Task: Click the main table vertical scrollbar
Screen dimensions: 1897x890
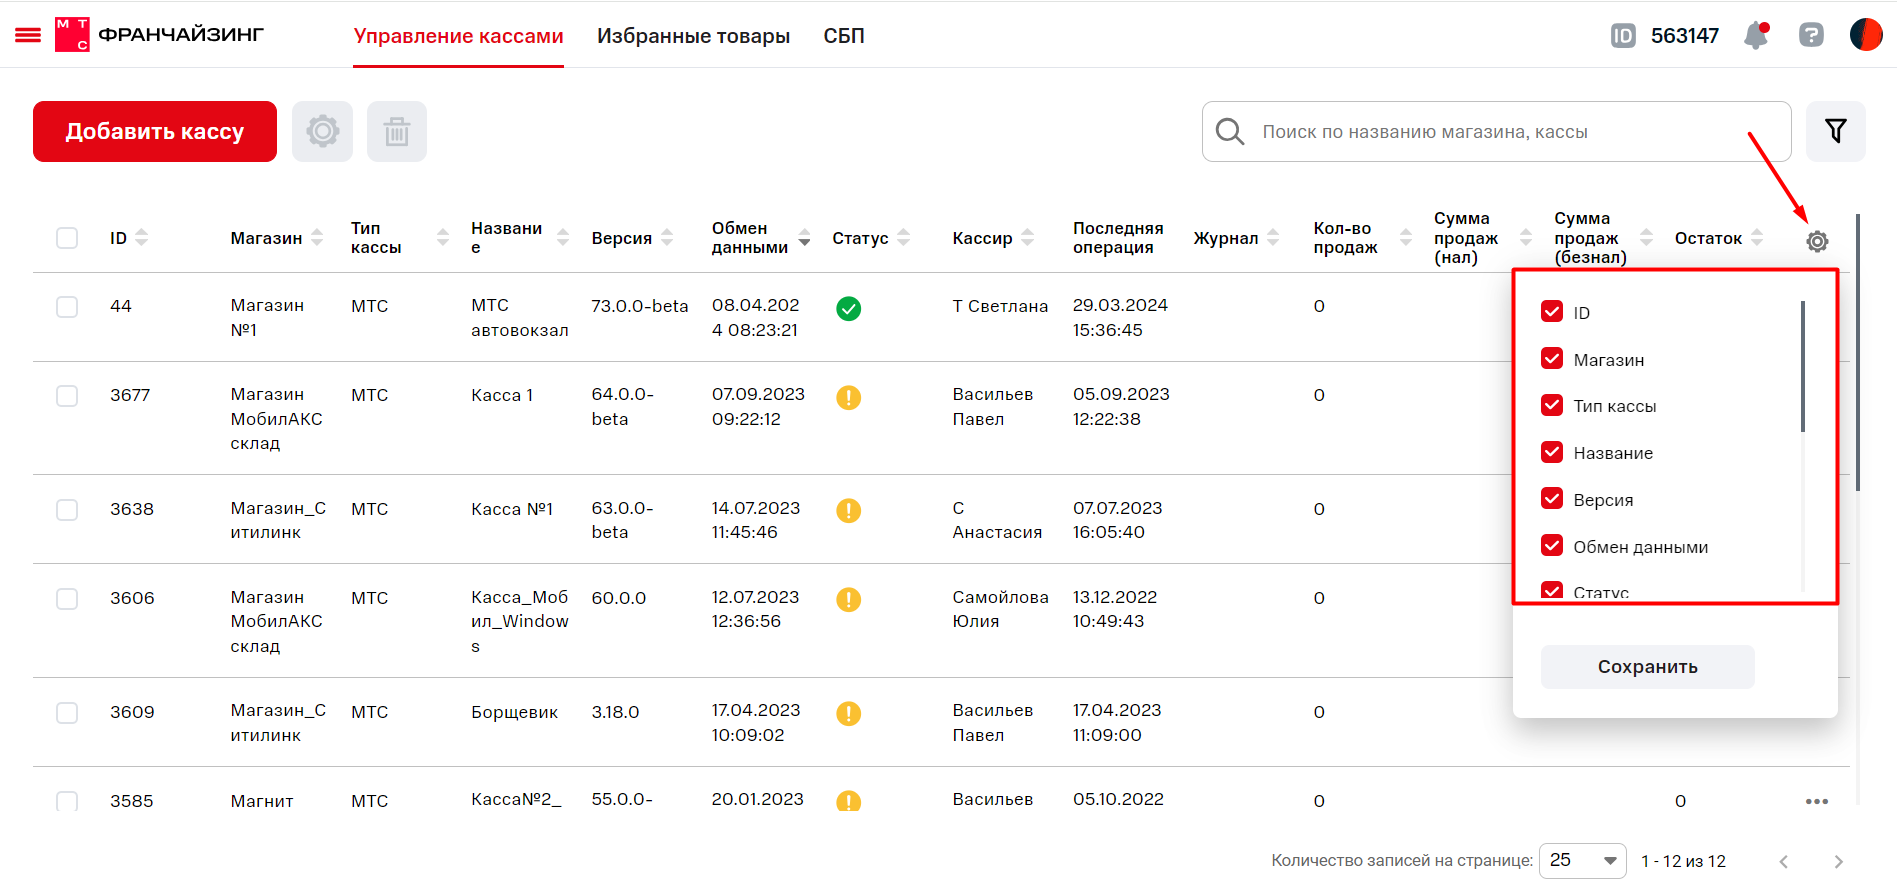Action: click(x=1858, y=352)
